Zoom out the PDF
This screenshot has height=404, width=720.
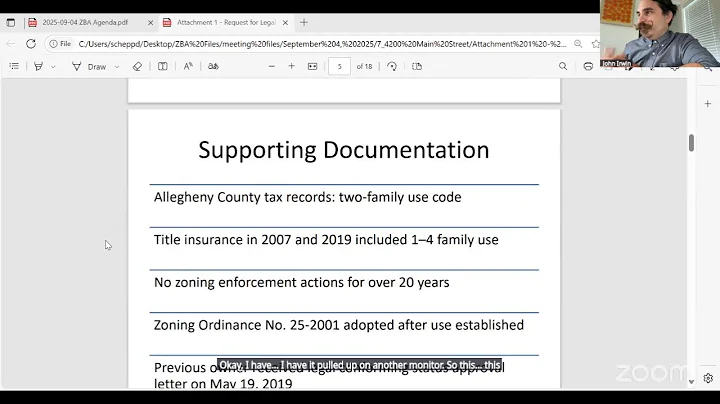click(271, 67)
